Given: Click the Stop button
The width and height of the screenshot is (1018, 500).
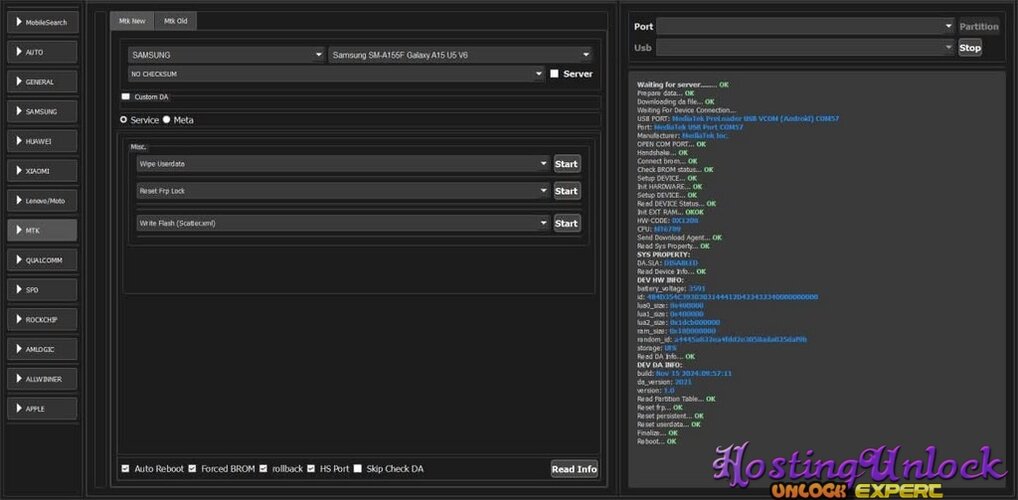Looking at the screenshot, I should (x=970, y=47).
